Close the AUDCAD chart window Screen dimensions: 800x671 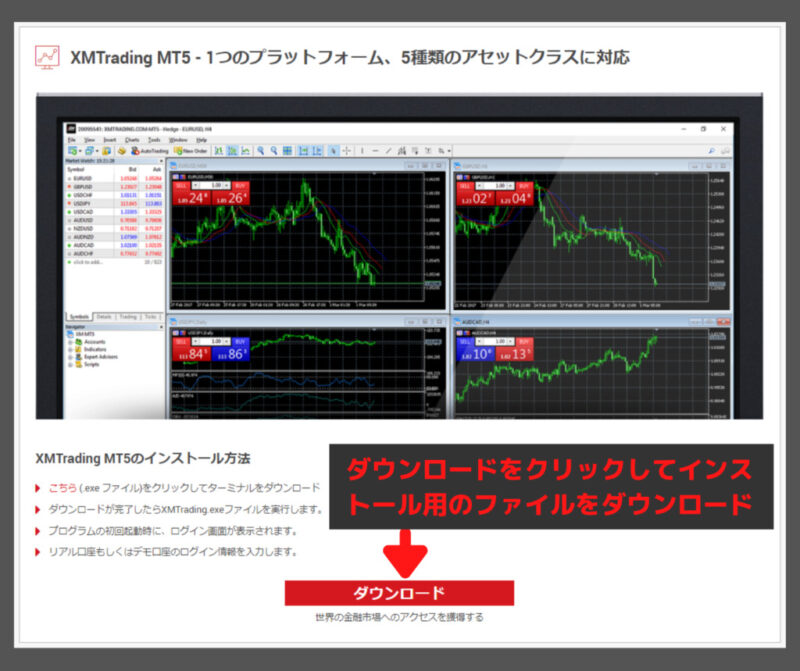pyautogui.click(x=723, y=322)
